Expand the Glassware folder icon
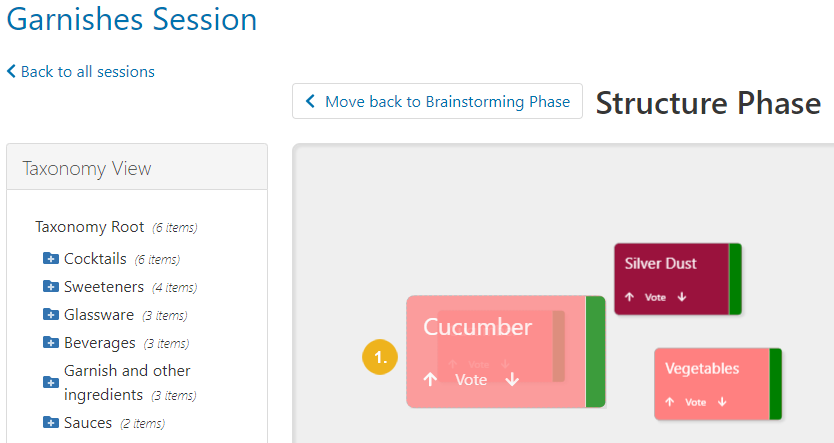834x443 pixels. point(51,314)
